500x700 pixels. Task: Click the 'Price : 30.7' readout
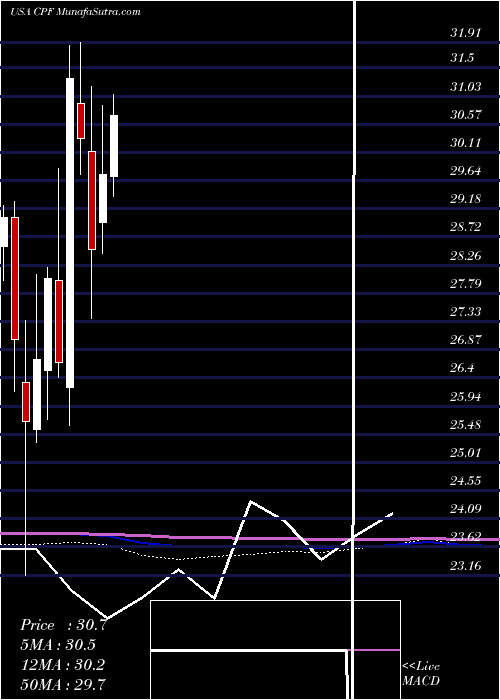click(x=63, y=625)
